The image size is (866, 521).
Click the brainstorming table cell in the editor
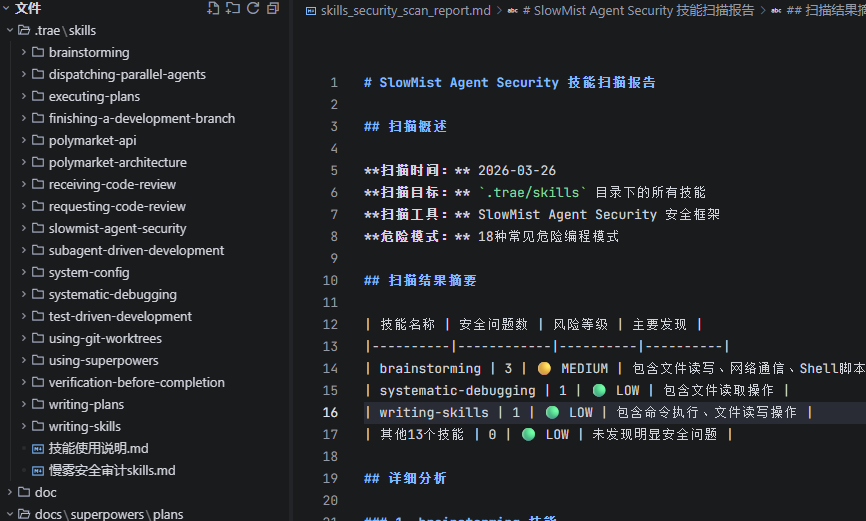430,369
